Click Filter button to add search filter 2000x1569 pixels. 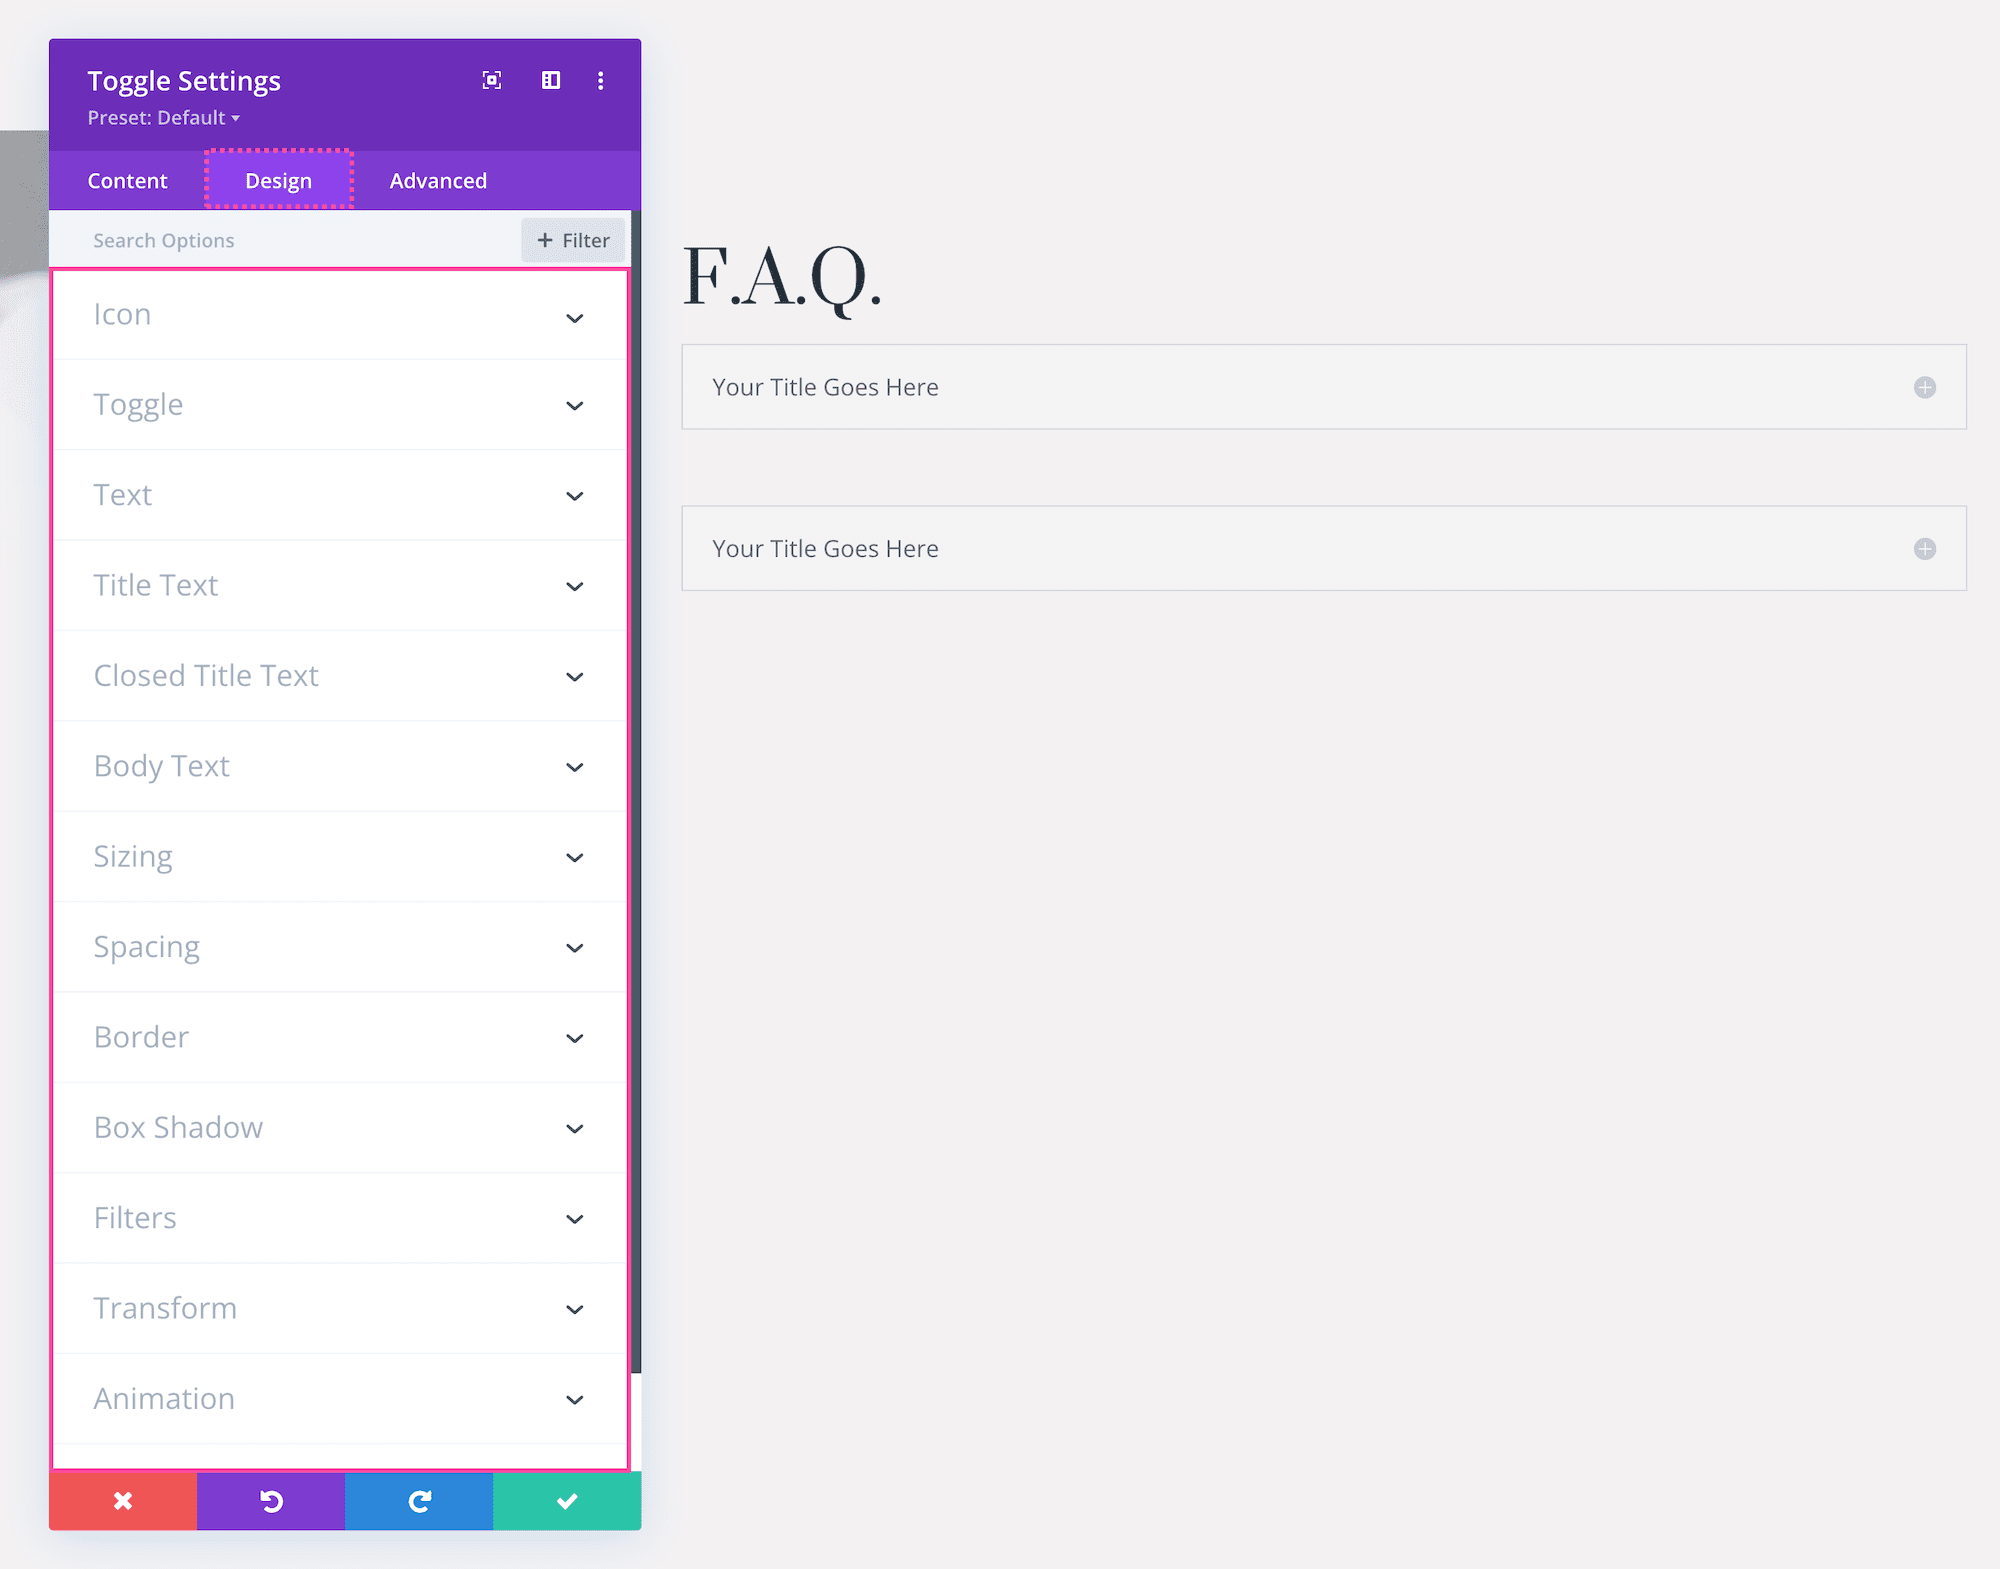tap(568, 239)
